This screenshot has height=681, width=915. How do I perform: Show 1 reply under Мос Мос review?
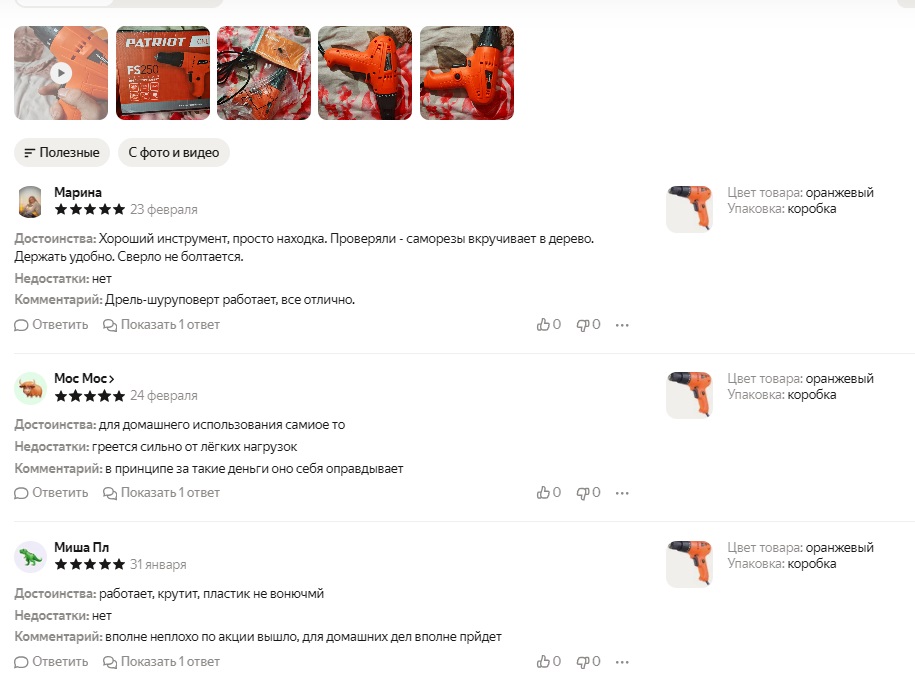tap(162, 493)
